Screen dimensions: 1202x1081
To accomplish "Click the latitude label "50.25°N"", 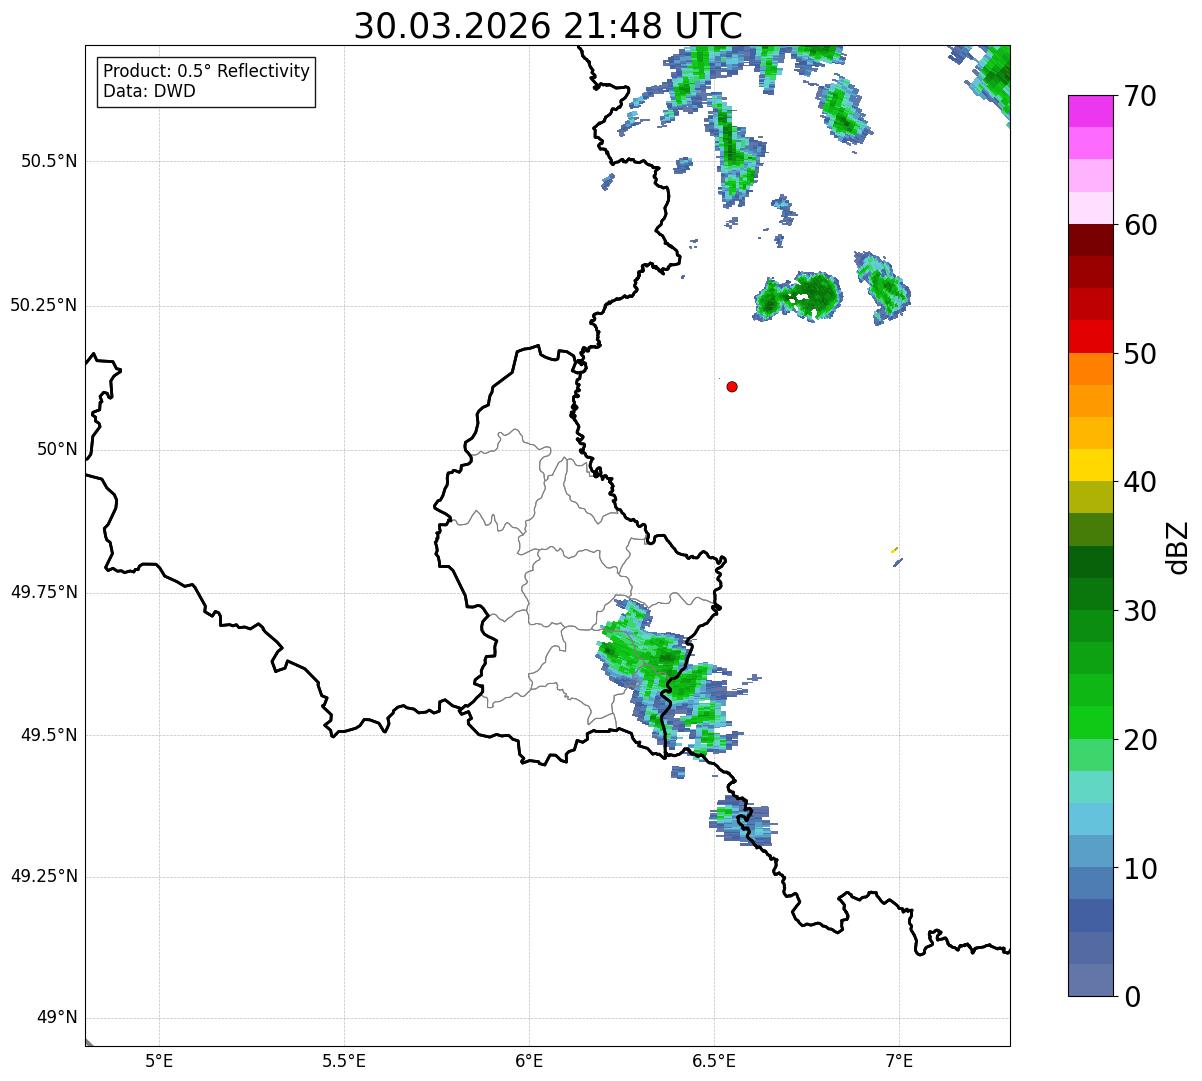I will pyautogui.click(x=44, y=305).
